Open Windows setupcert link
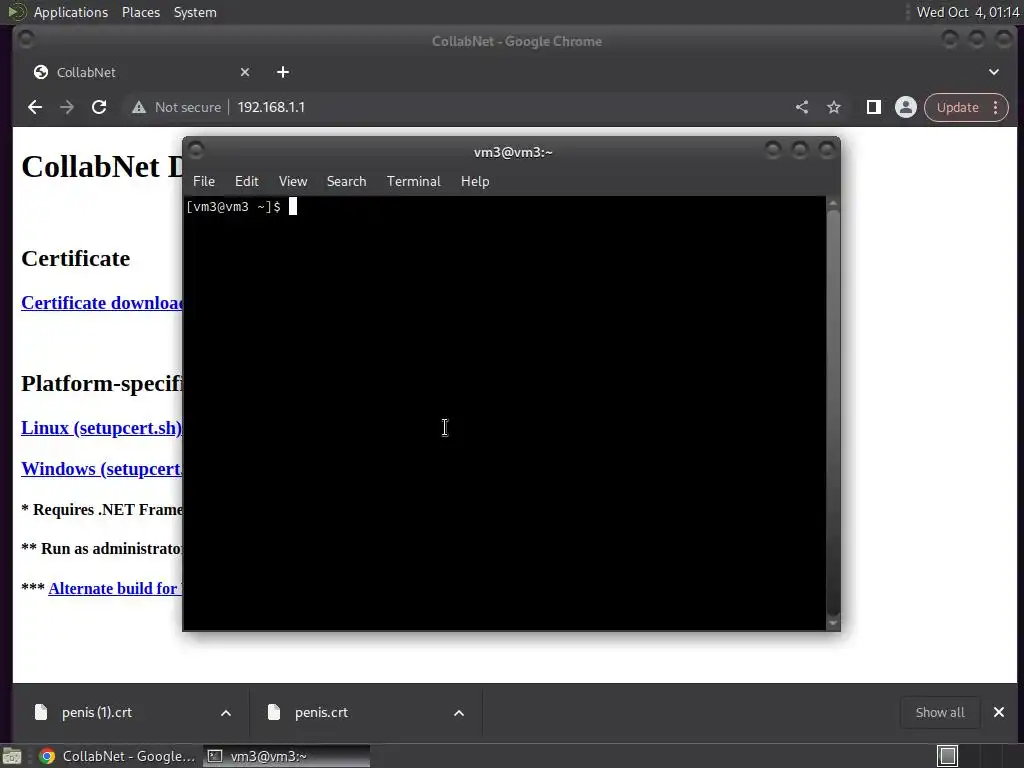 click(x=102, y=469)
